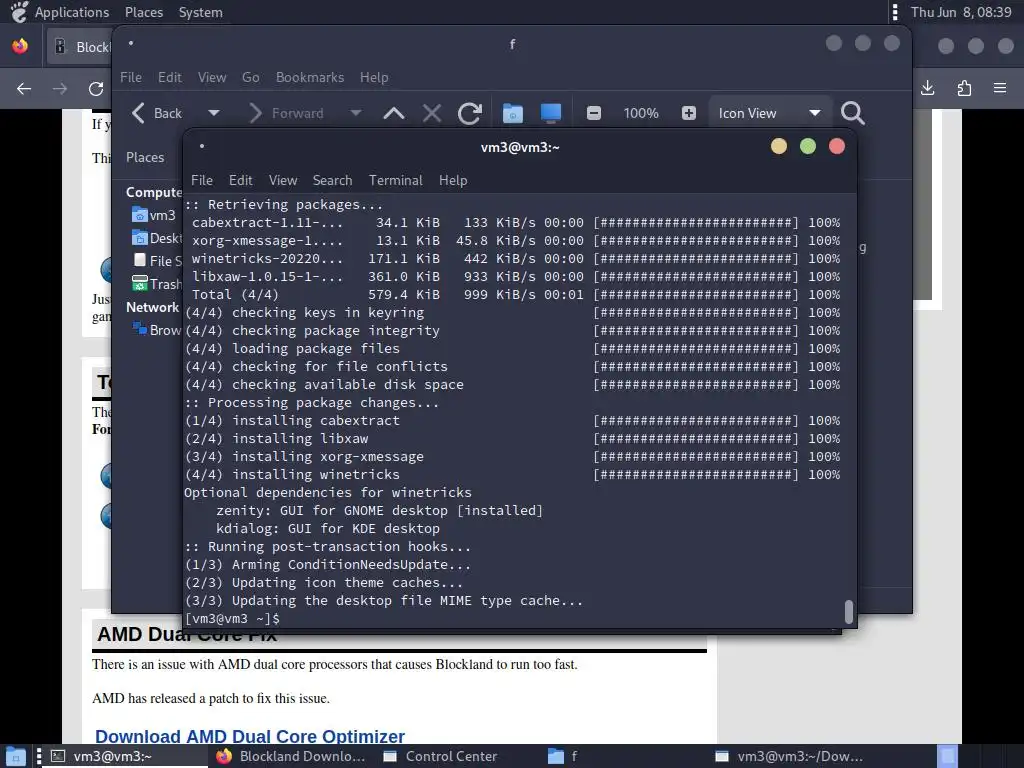Viewport: 1024px width, 768px height.
Task: Click file manager Forward button
Action: click(286, 113)
